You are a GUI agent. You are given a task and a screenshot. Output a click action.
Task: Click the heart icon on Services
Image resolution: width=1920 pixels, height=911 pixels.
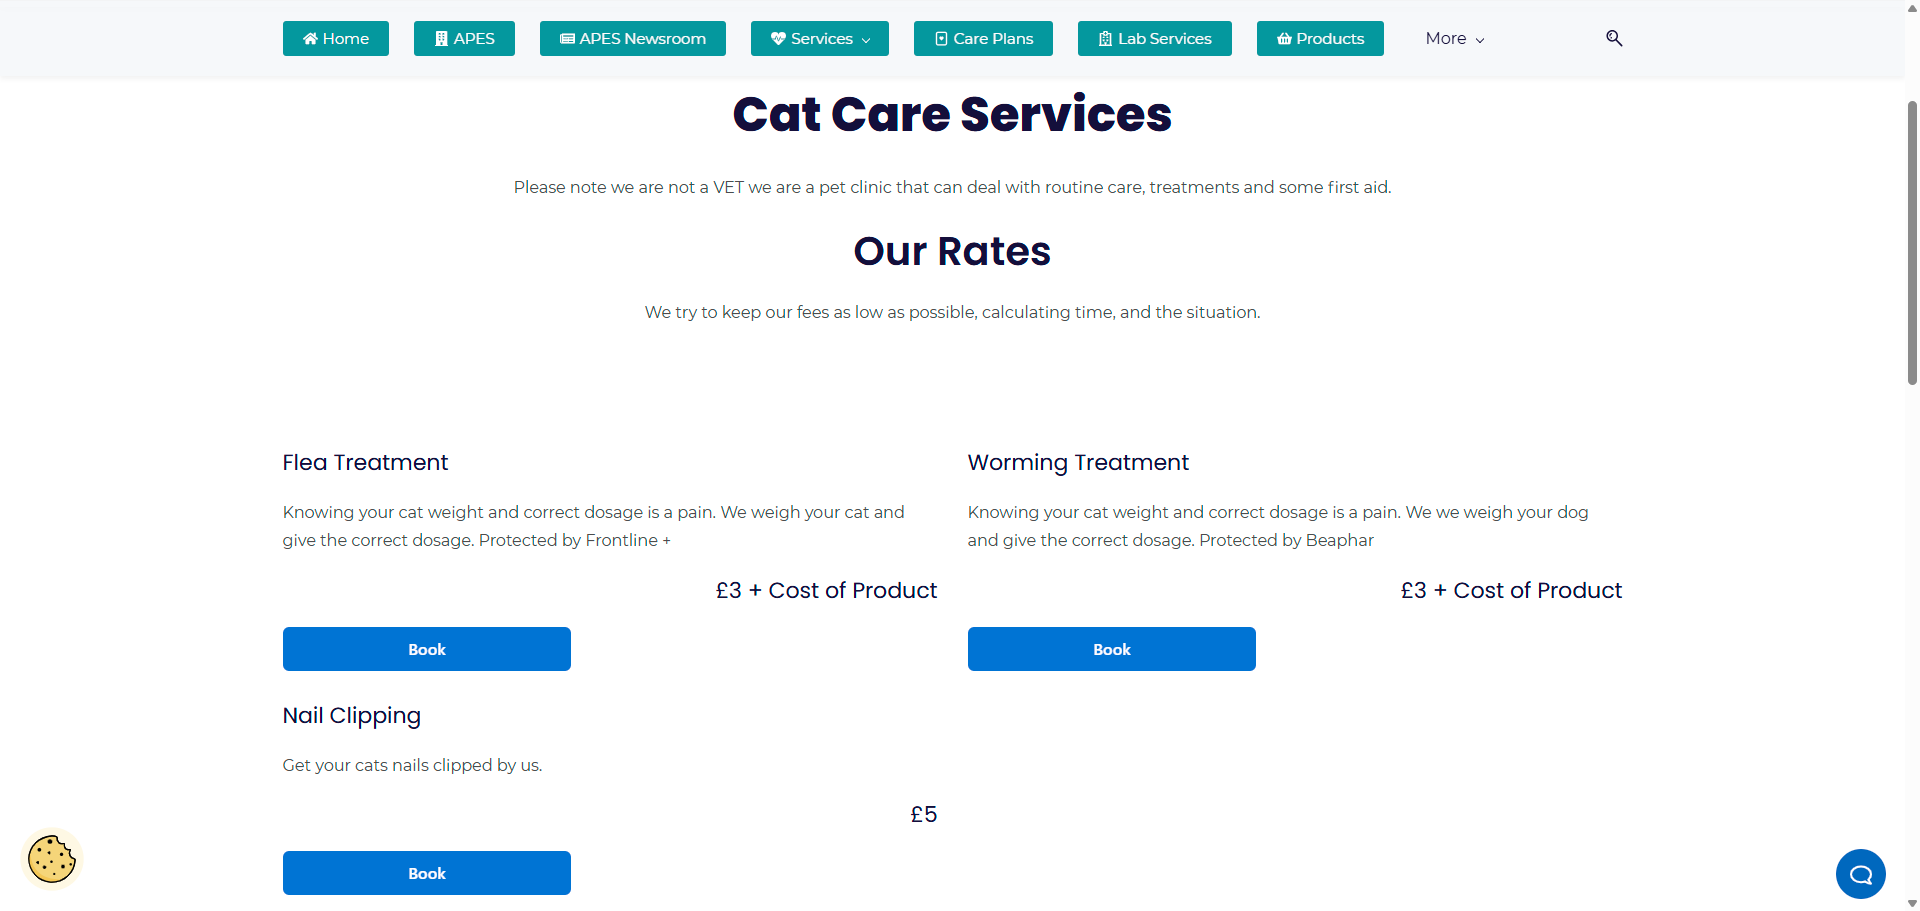point(778,39)
